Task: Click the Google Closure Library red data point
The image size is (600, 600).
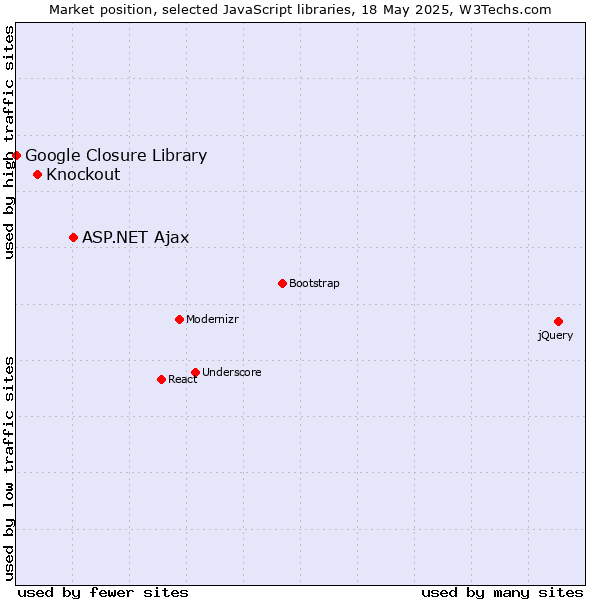Action: (16, 155)
